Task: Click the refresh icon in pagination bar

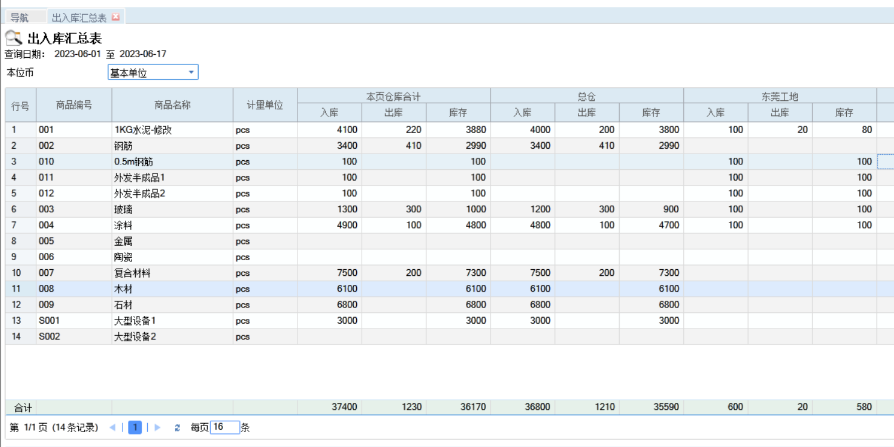Action: [x=177, y=428]
